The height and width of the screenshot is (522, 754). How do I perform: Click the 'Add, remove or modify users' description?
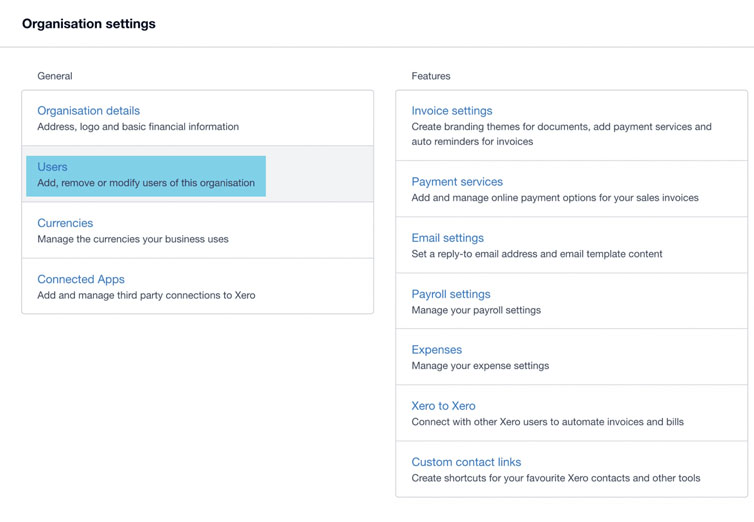(146, 183)
